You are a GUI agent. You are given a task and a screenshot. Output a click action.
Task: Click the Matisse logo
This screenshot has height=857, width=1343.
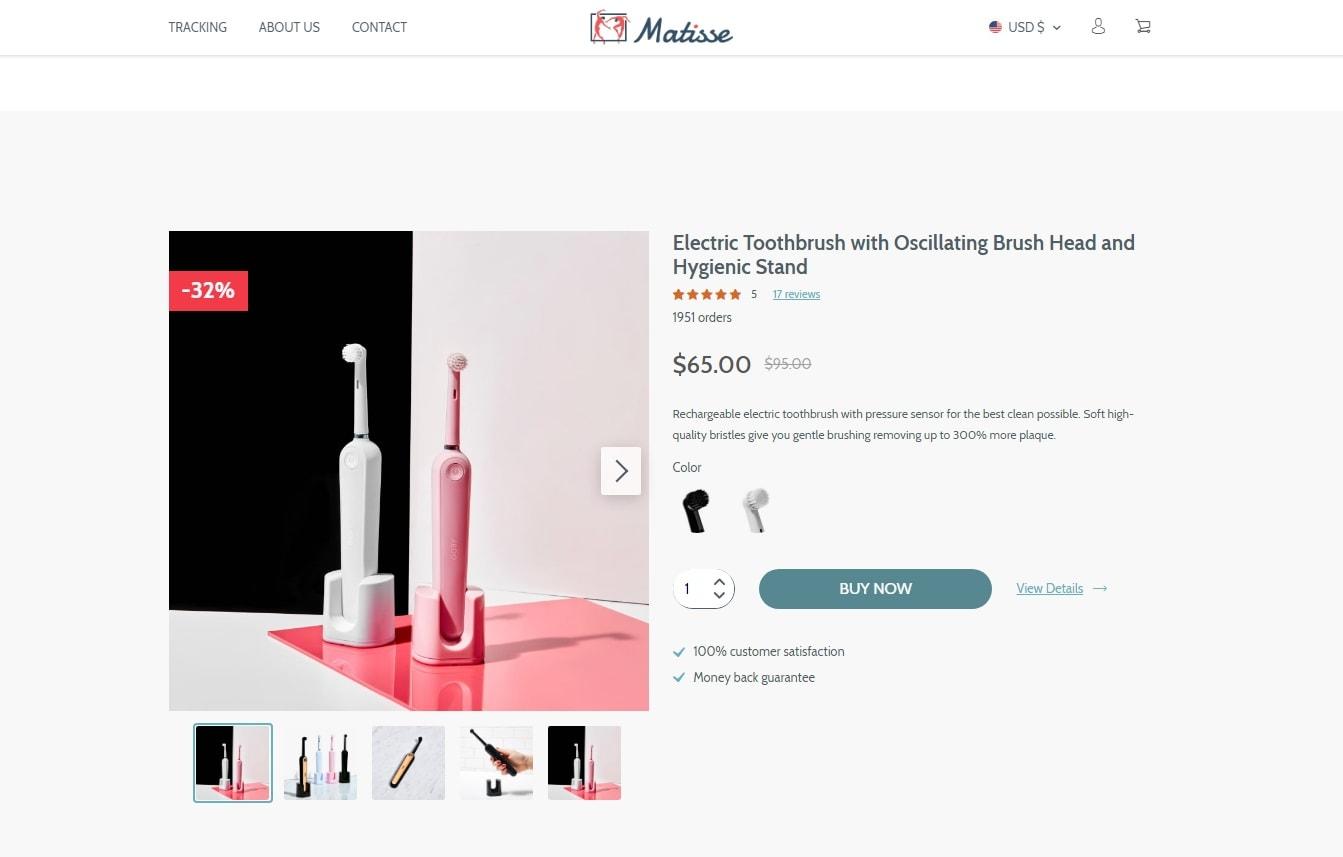click(661, 28)
